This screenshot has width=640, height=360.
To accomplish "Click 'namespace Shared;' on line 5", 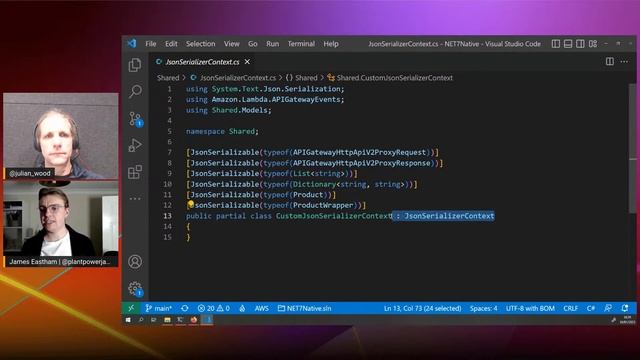I will [x=222, y=131].
